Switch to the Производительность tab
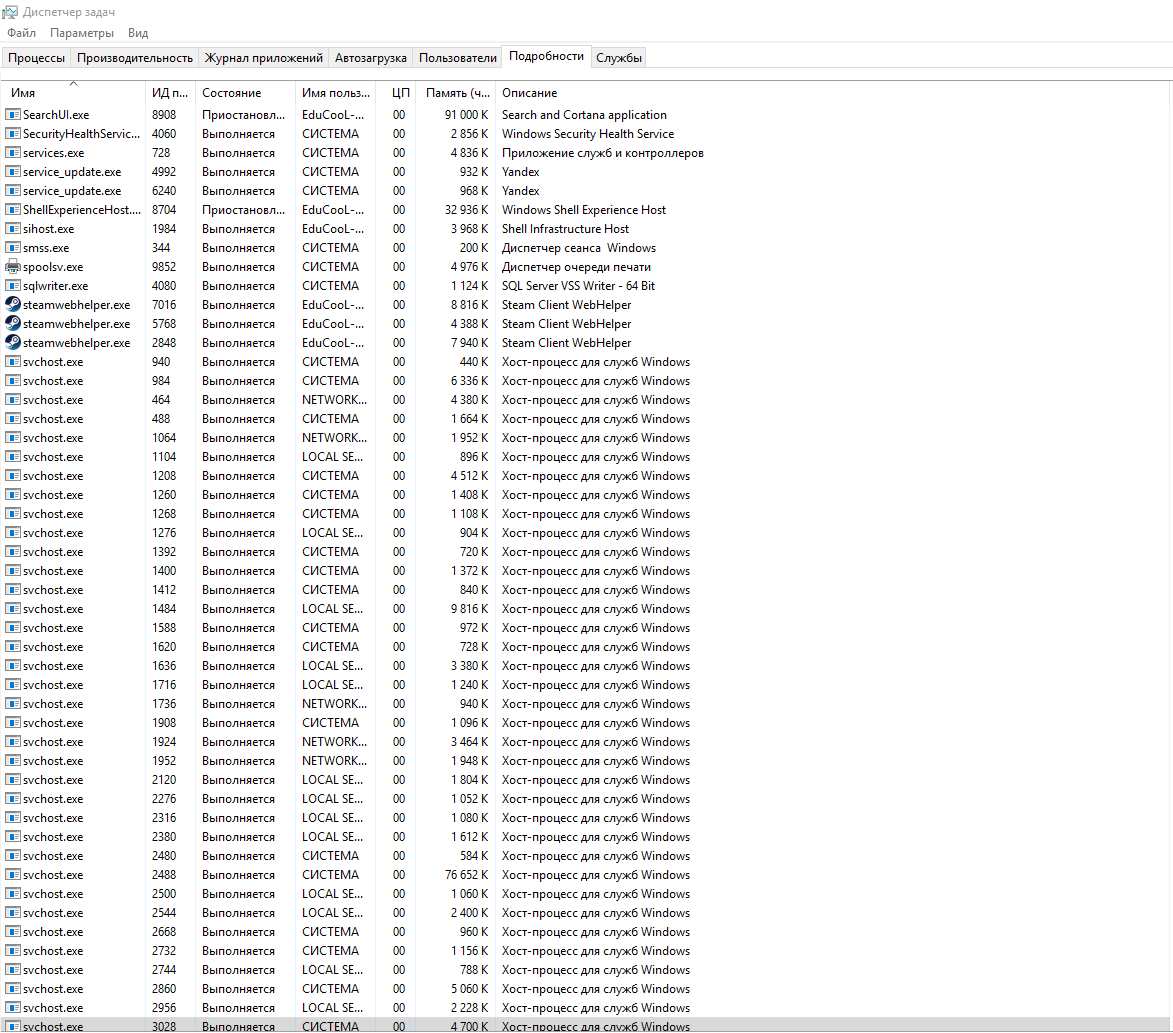 click(x=135, y=58)
